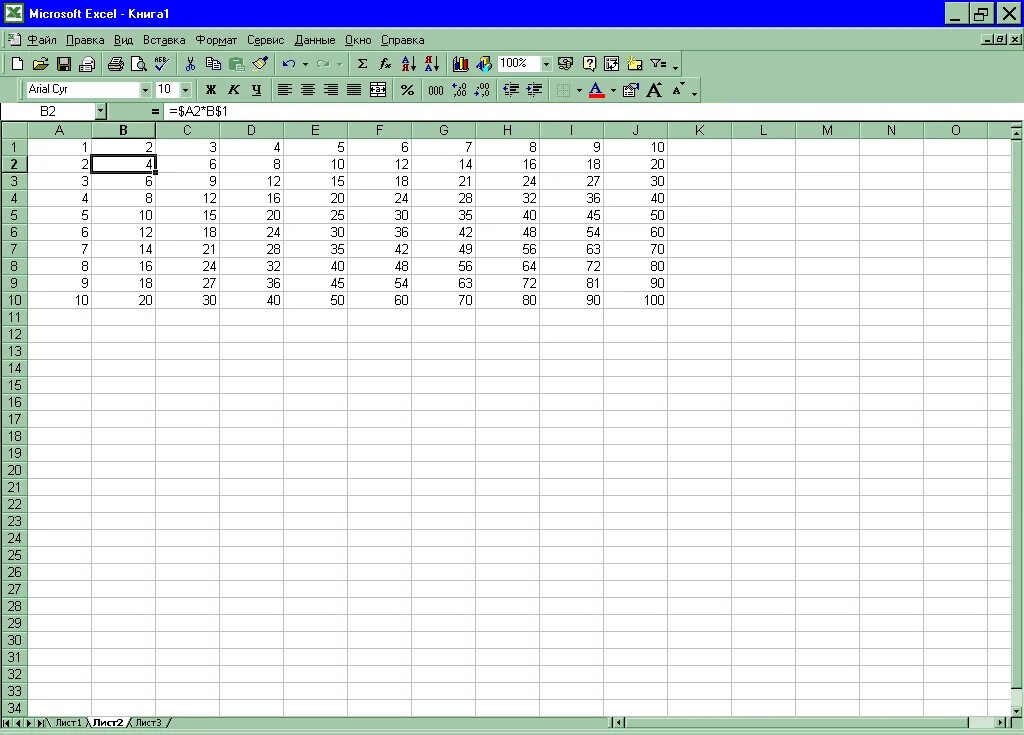
Task: Increase indent icon in formatting toolbar
Action: point(534,90)
